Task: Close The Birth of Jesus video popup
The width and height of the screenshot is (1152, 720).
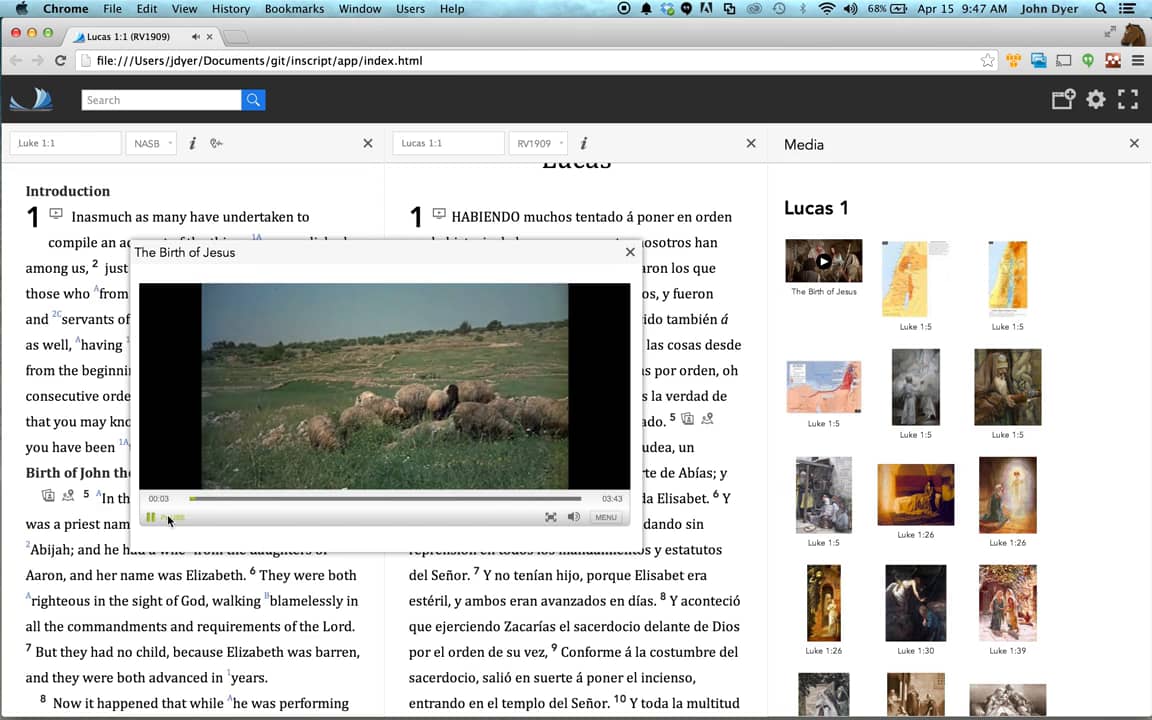Action: tap(630, 252)
